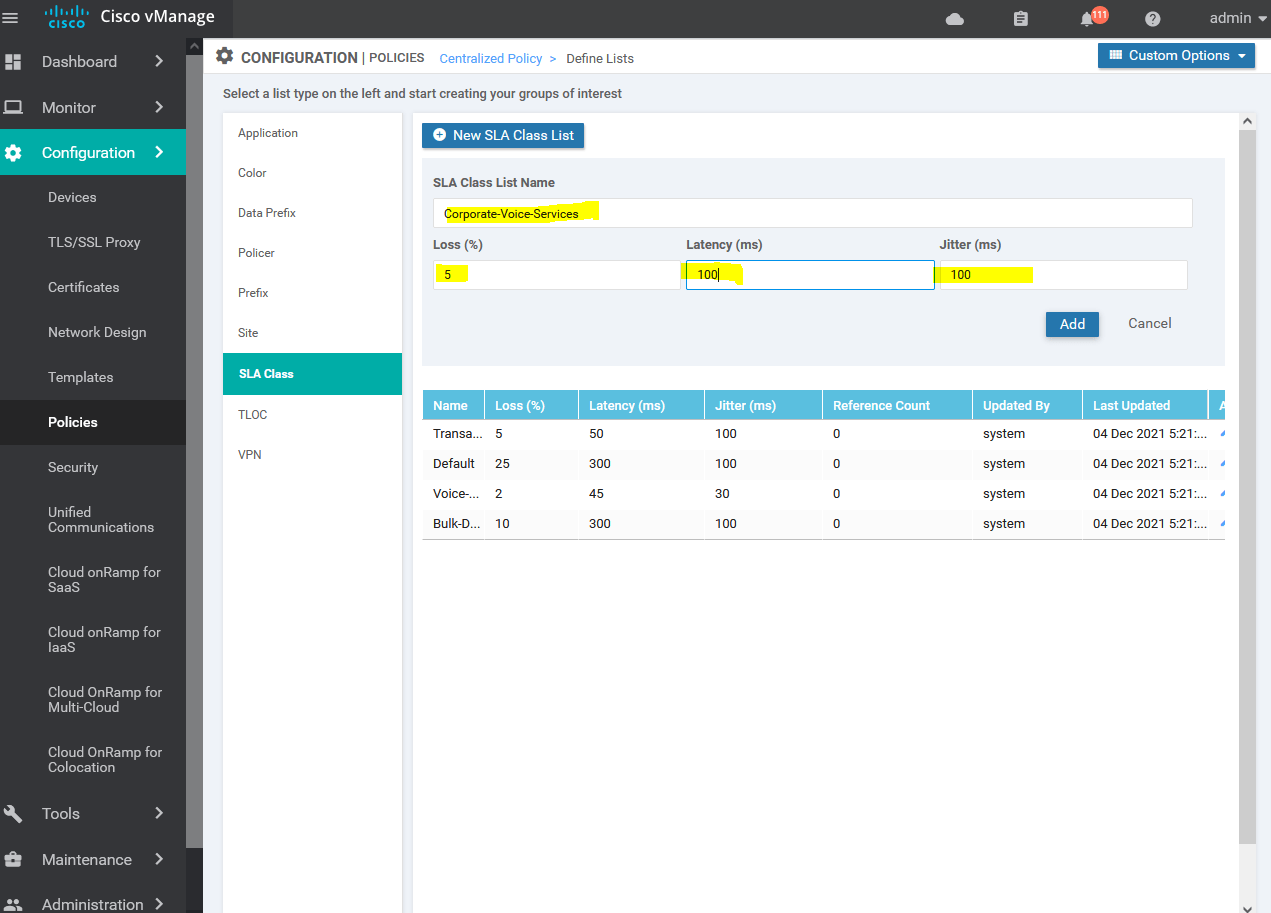The image size is (1271, 913).
Task: Open the Custom Options dropdown
Action: click(x=1176, y=55)
